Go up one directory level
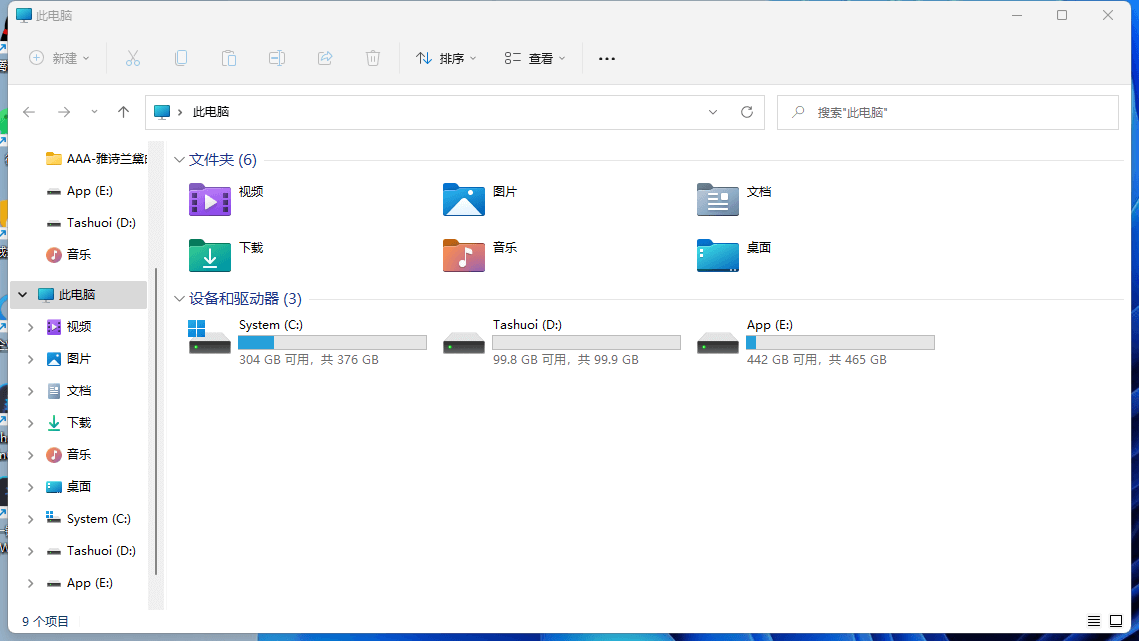 pos(123,112)
